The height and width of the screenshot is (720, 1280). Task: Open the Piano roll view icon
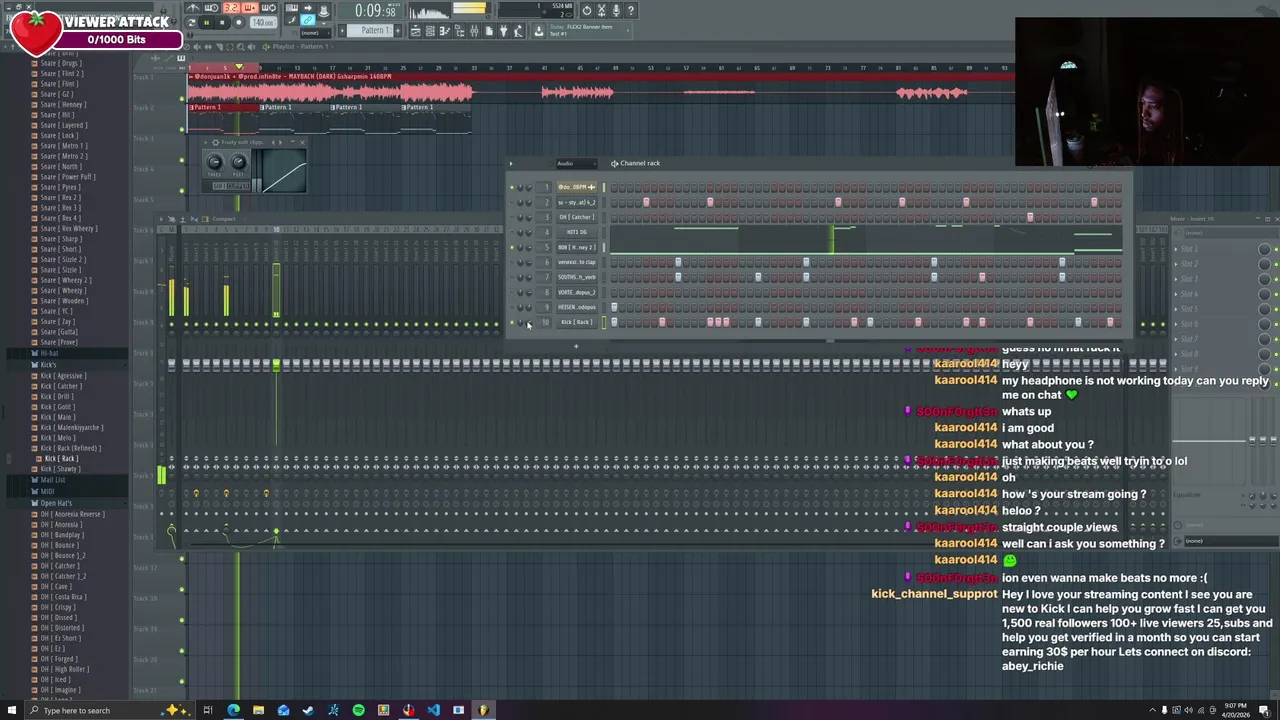click(445, 31)
